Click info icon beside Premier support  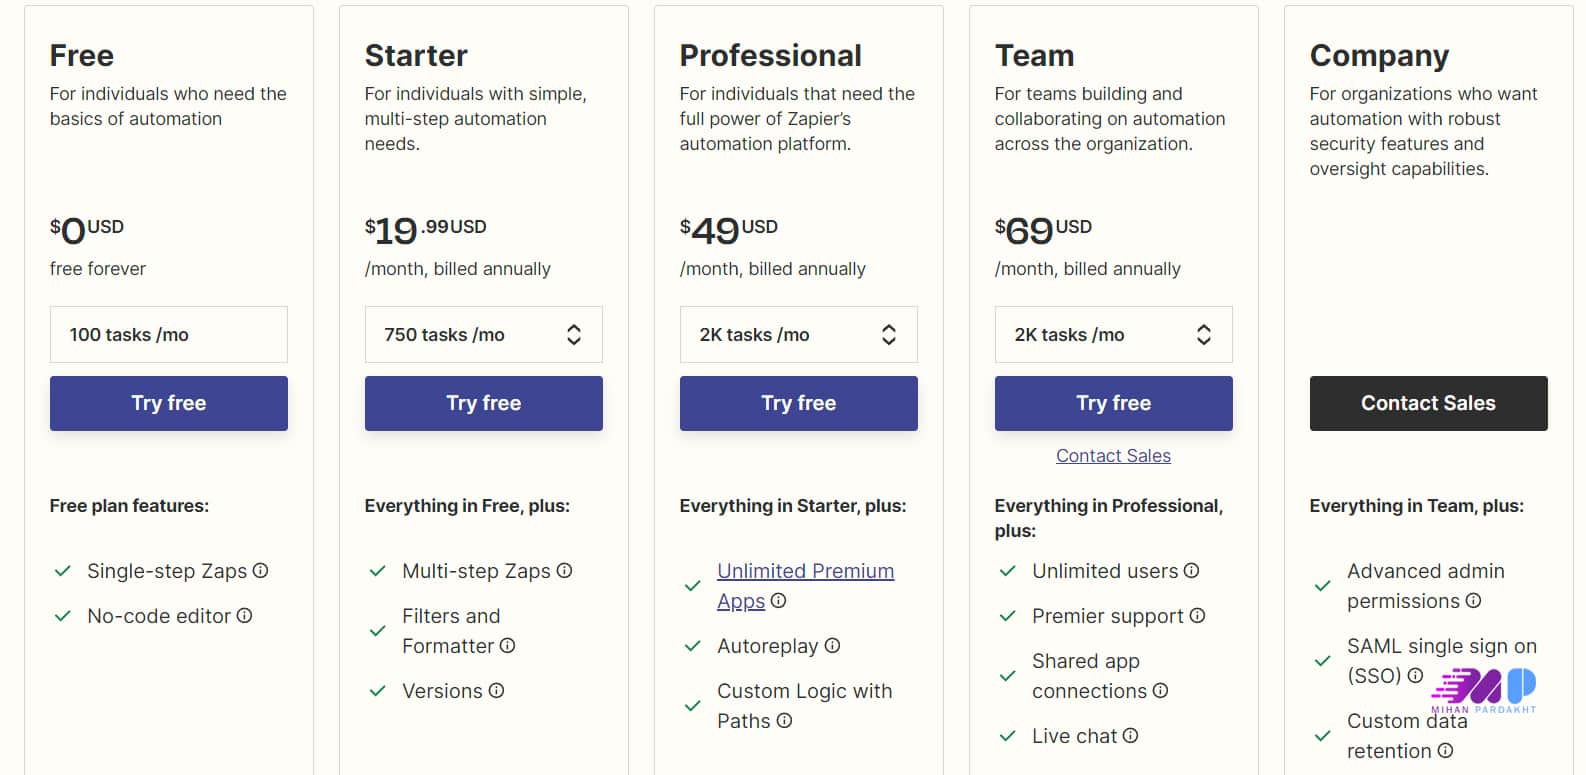pyautogui.click(x=1198, y=616)
